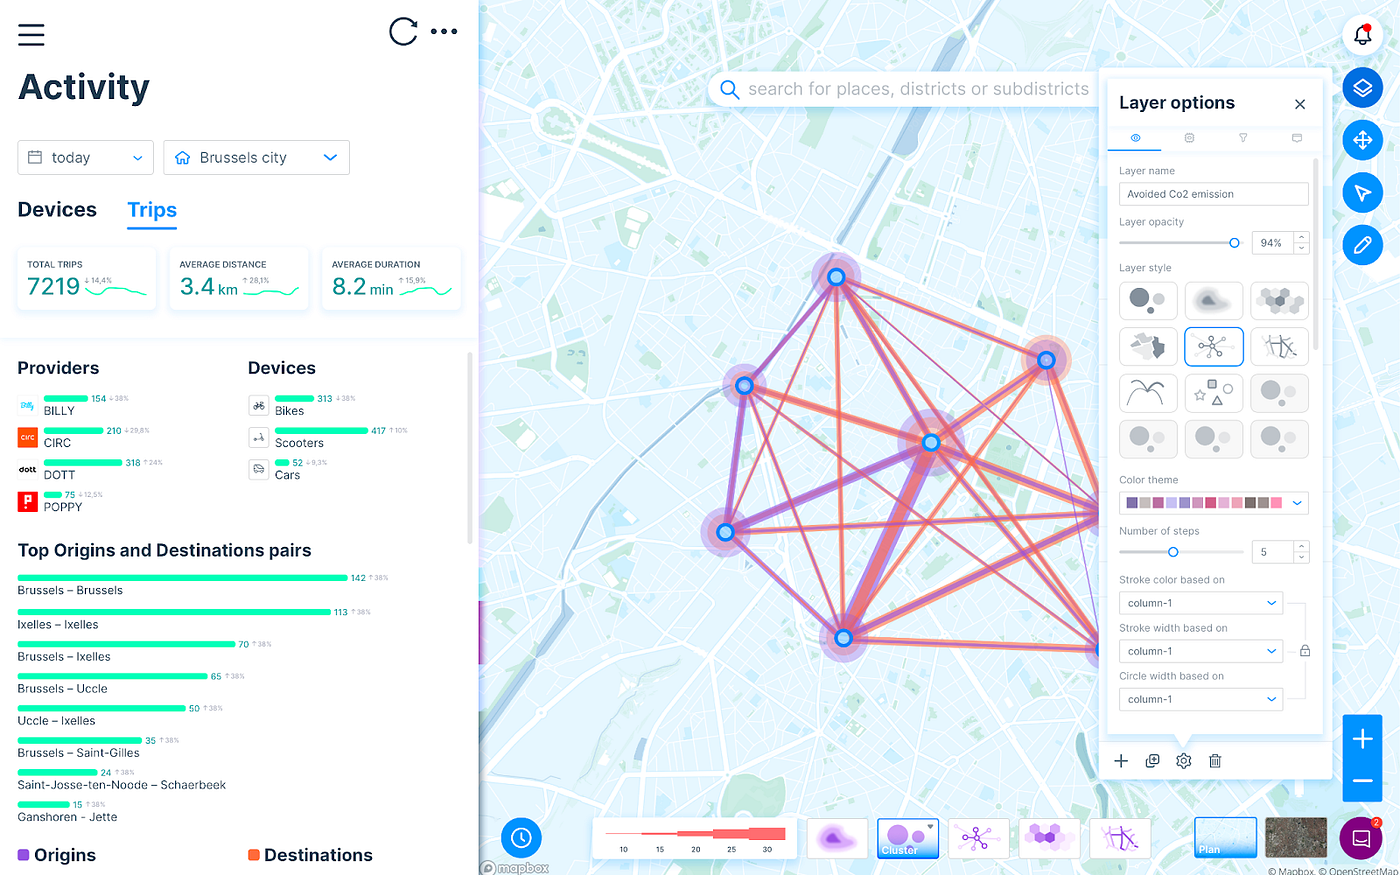Switch basemap to satellite view
1400x875 pixels.
1295,838
